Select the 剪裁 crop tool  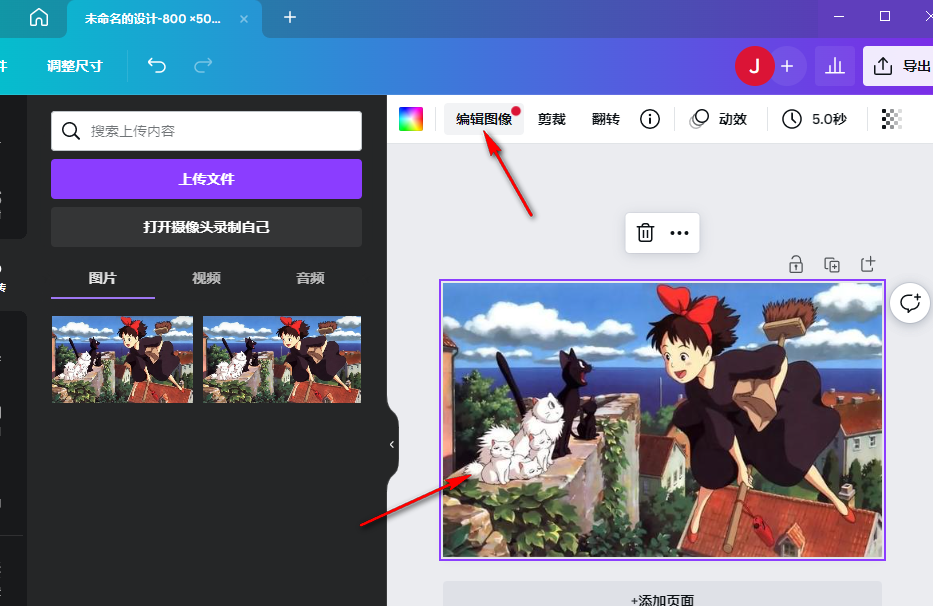click(x=551, y=118)
